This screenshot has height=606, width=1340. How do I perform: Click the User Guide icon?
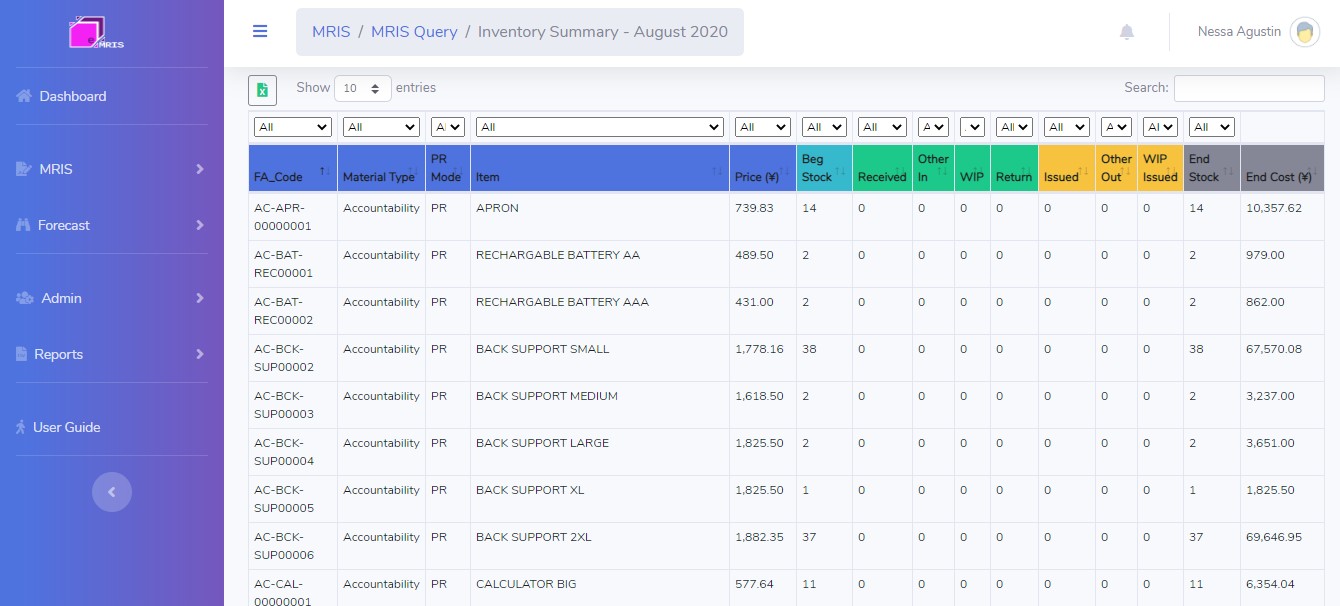point(21,427)
